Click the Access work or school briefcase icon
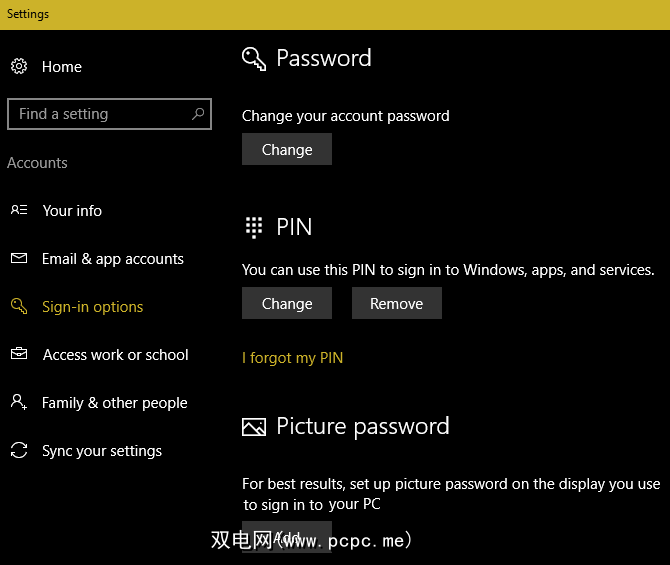The height and width of the screenshot is (565, 670). click(x=19, y=354)
